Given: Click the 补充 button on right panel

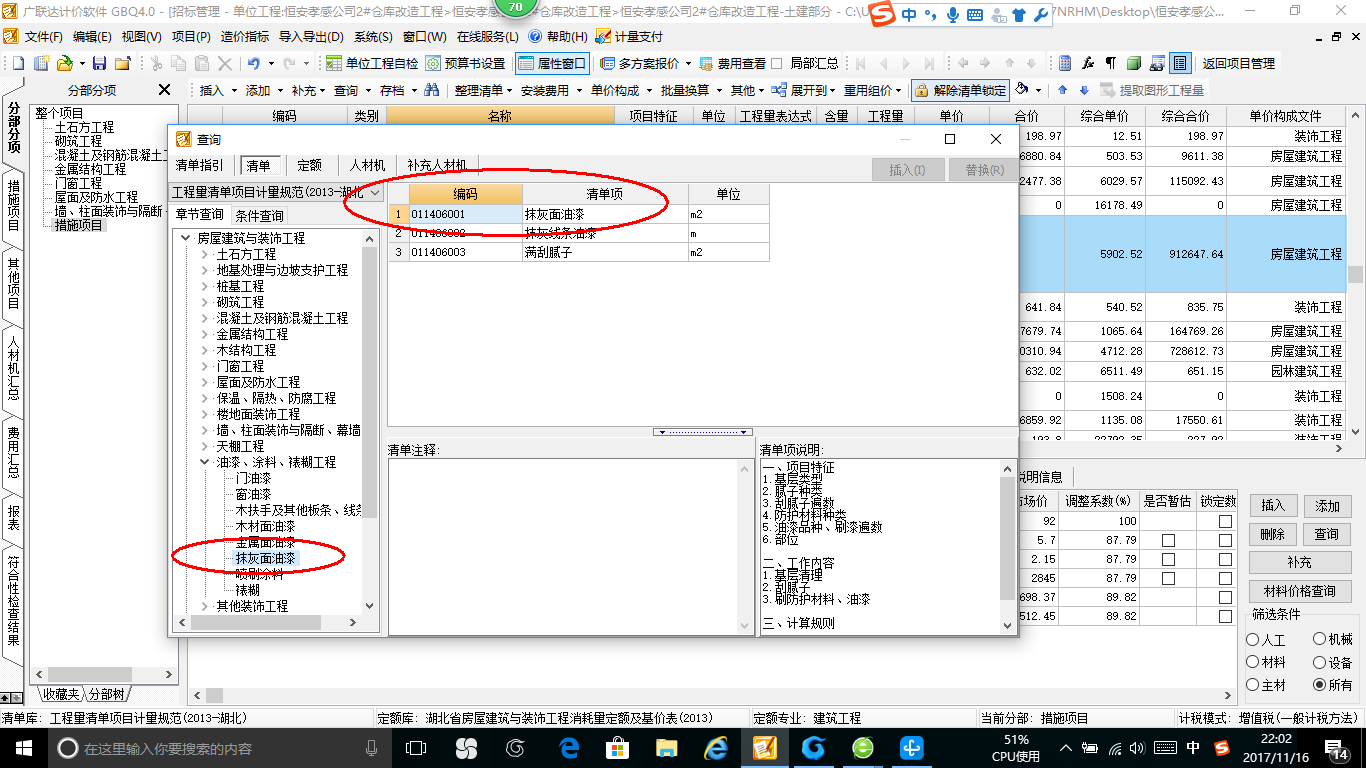Looking at the screenshot, I should coord(1300,563).
